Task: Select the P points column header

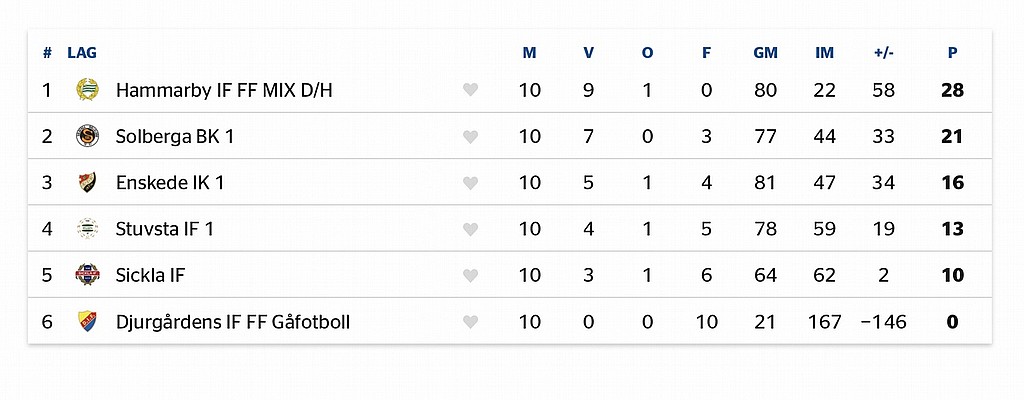Action: click(x=952, y=53)
